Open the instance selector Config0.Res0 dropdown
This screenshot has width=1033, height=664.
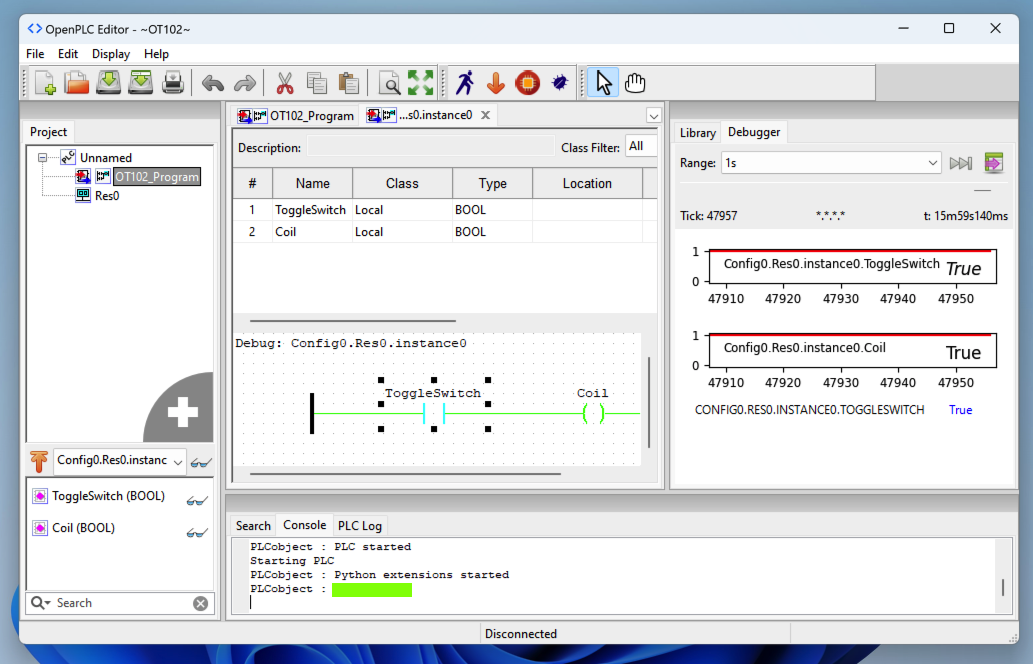120,460
